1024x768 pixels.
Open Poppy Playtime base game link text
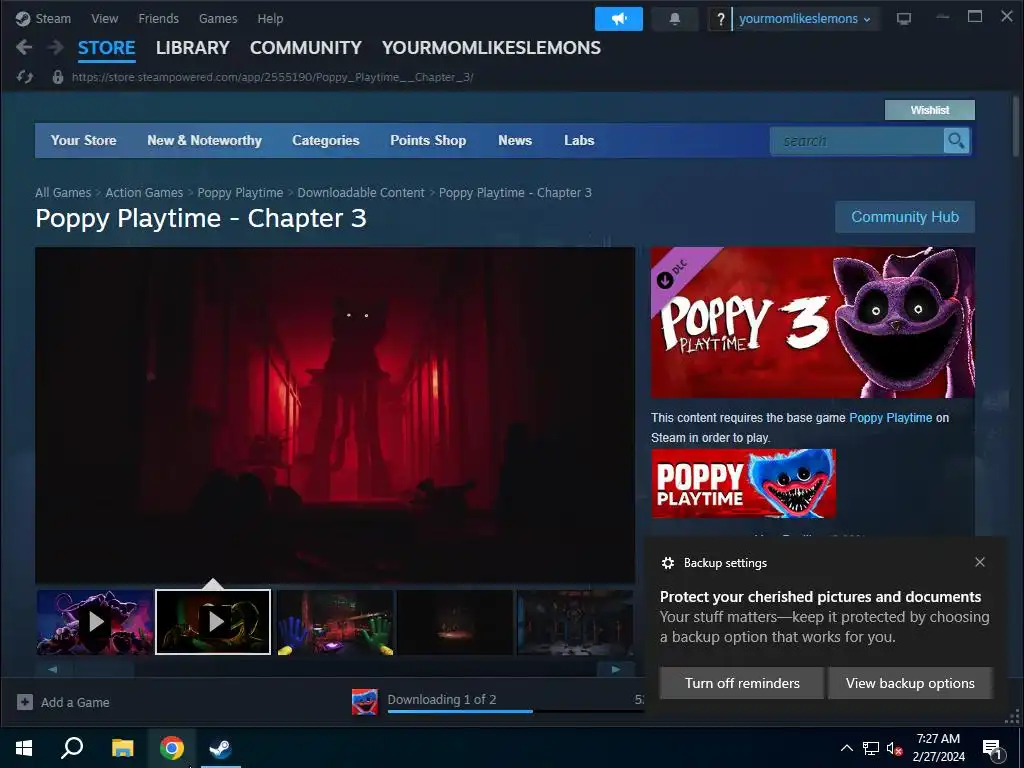[890, 418]
